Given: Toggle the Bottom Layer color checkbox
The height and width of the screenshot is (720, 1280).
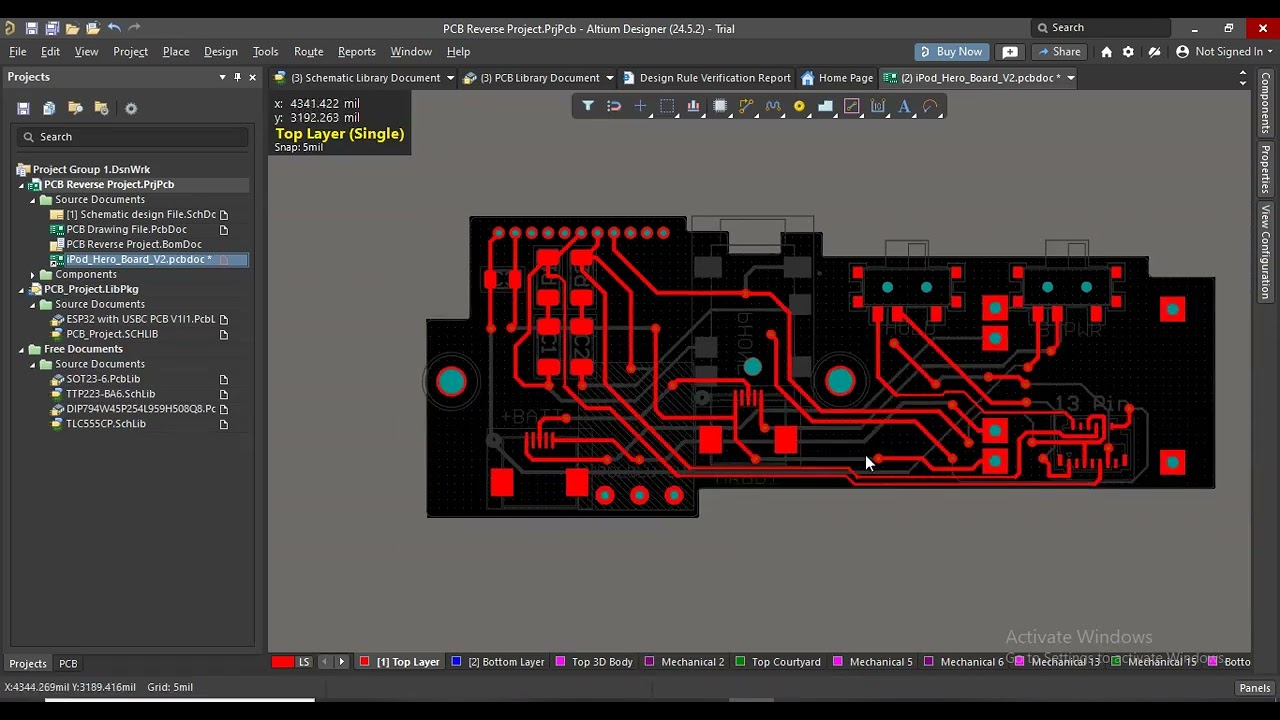Looking at the screenshot, I should (456, 662).
